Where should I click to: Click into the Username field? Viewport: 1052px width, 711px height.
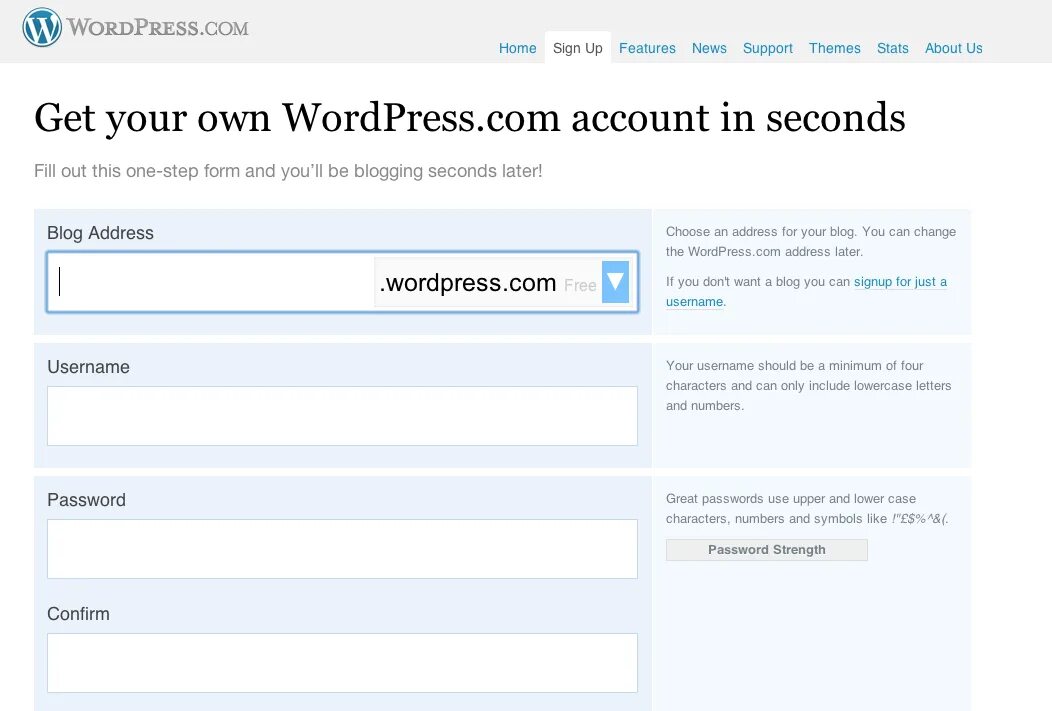coord(342,416)
